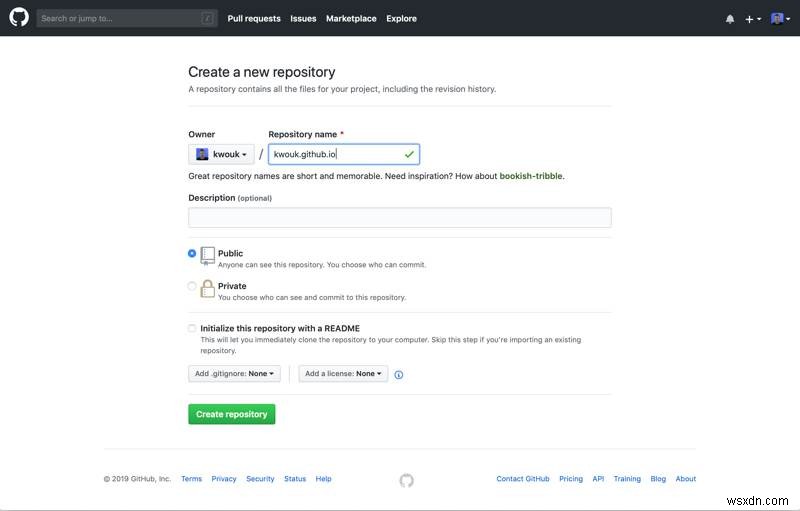
Task: Open the Pricing footer link
Action: point(571,479)
